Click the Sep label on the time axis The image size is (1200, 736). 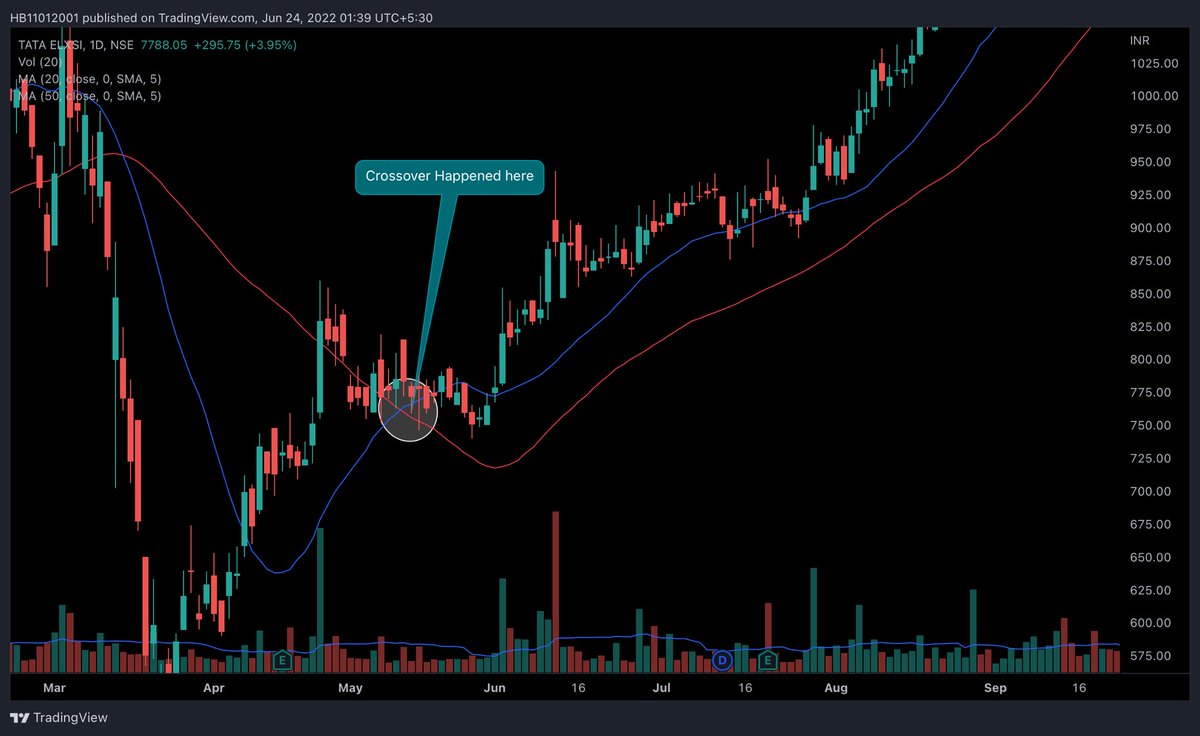click(995, 688)
